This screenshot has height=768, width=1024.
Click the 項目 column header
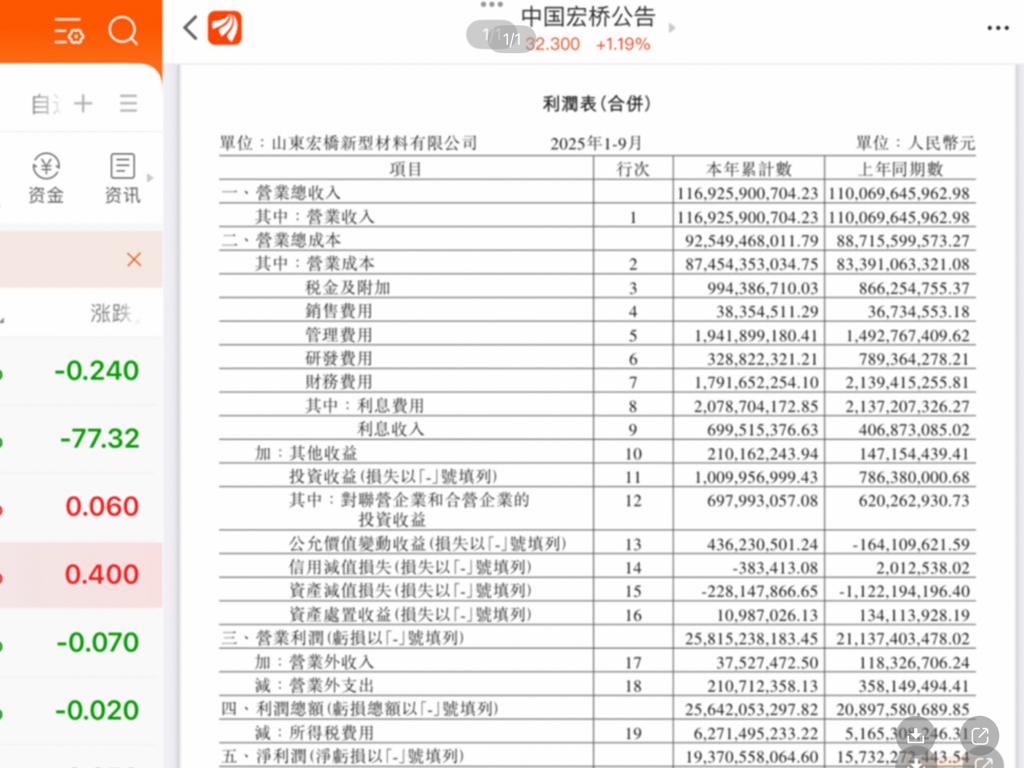[406, 168]
